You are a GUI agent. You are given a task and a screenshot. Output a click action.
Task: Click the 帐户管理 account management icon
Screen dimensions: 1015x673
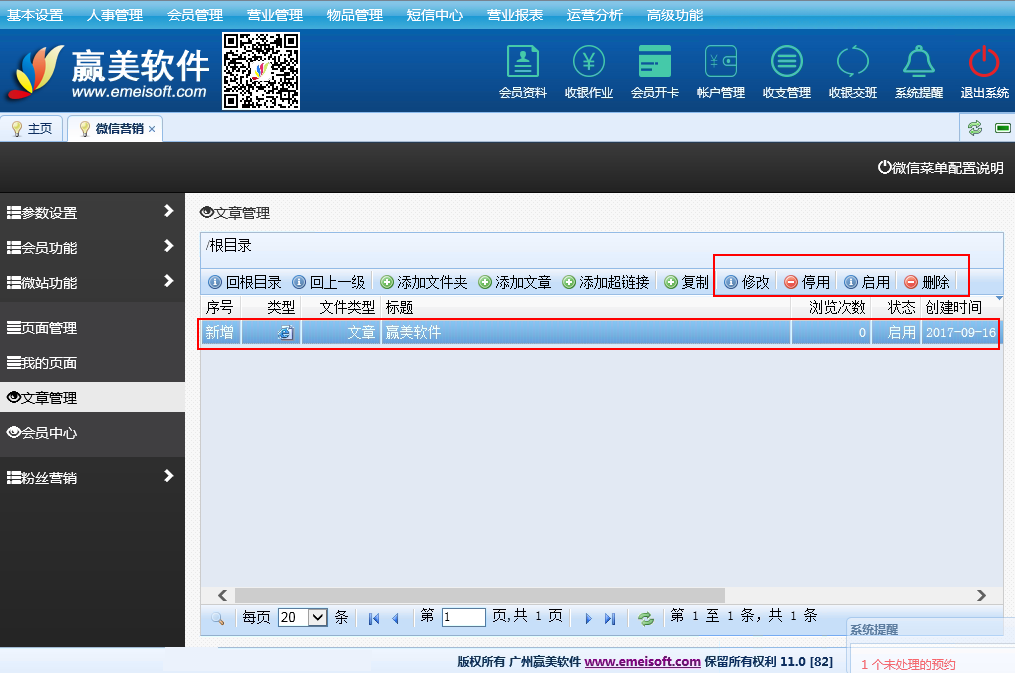[720, 64]
